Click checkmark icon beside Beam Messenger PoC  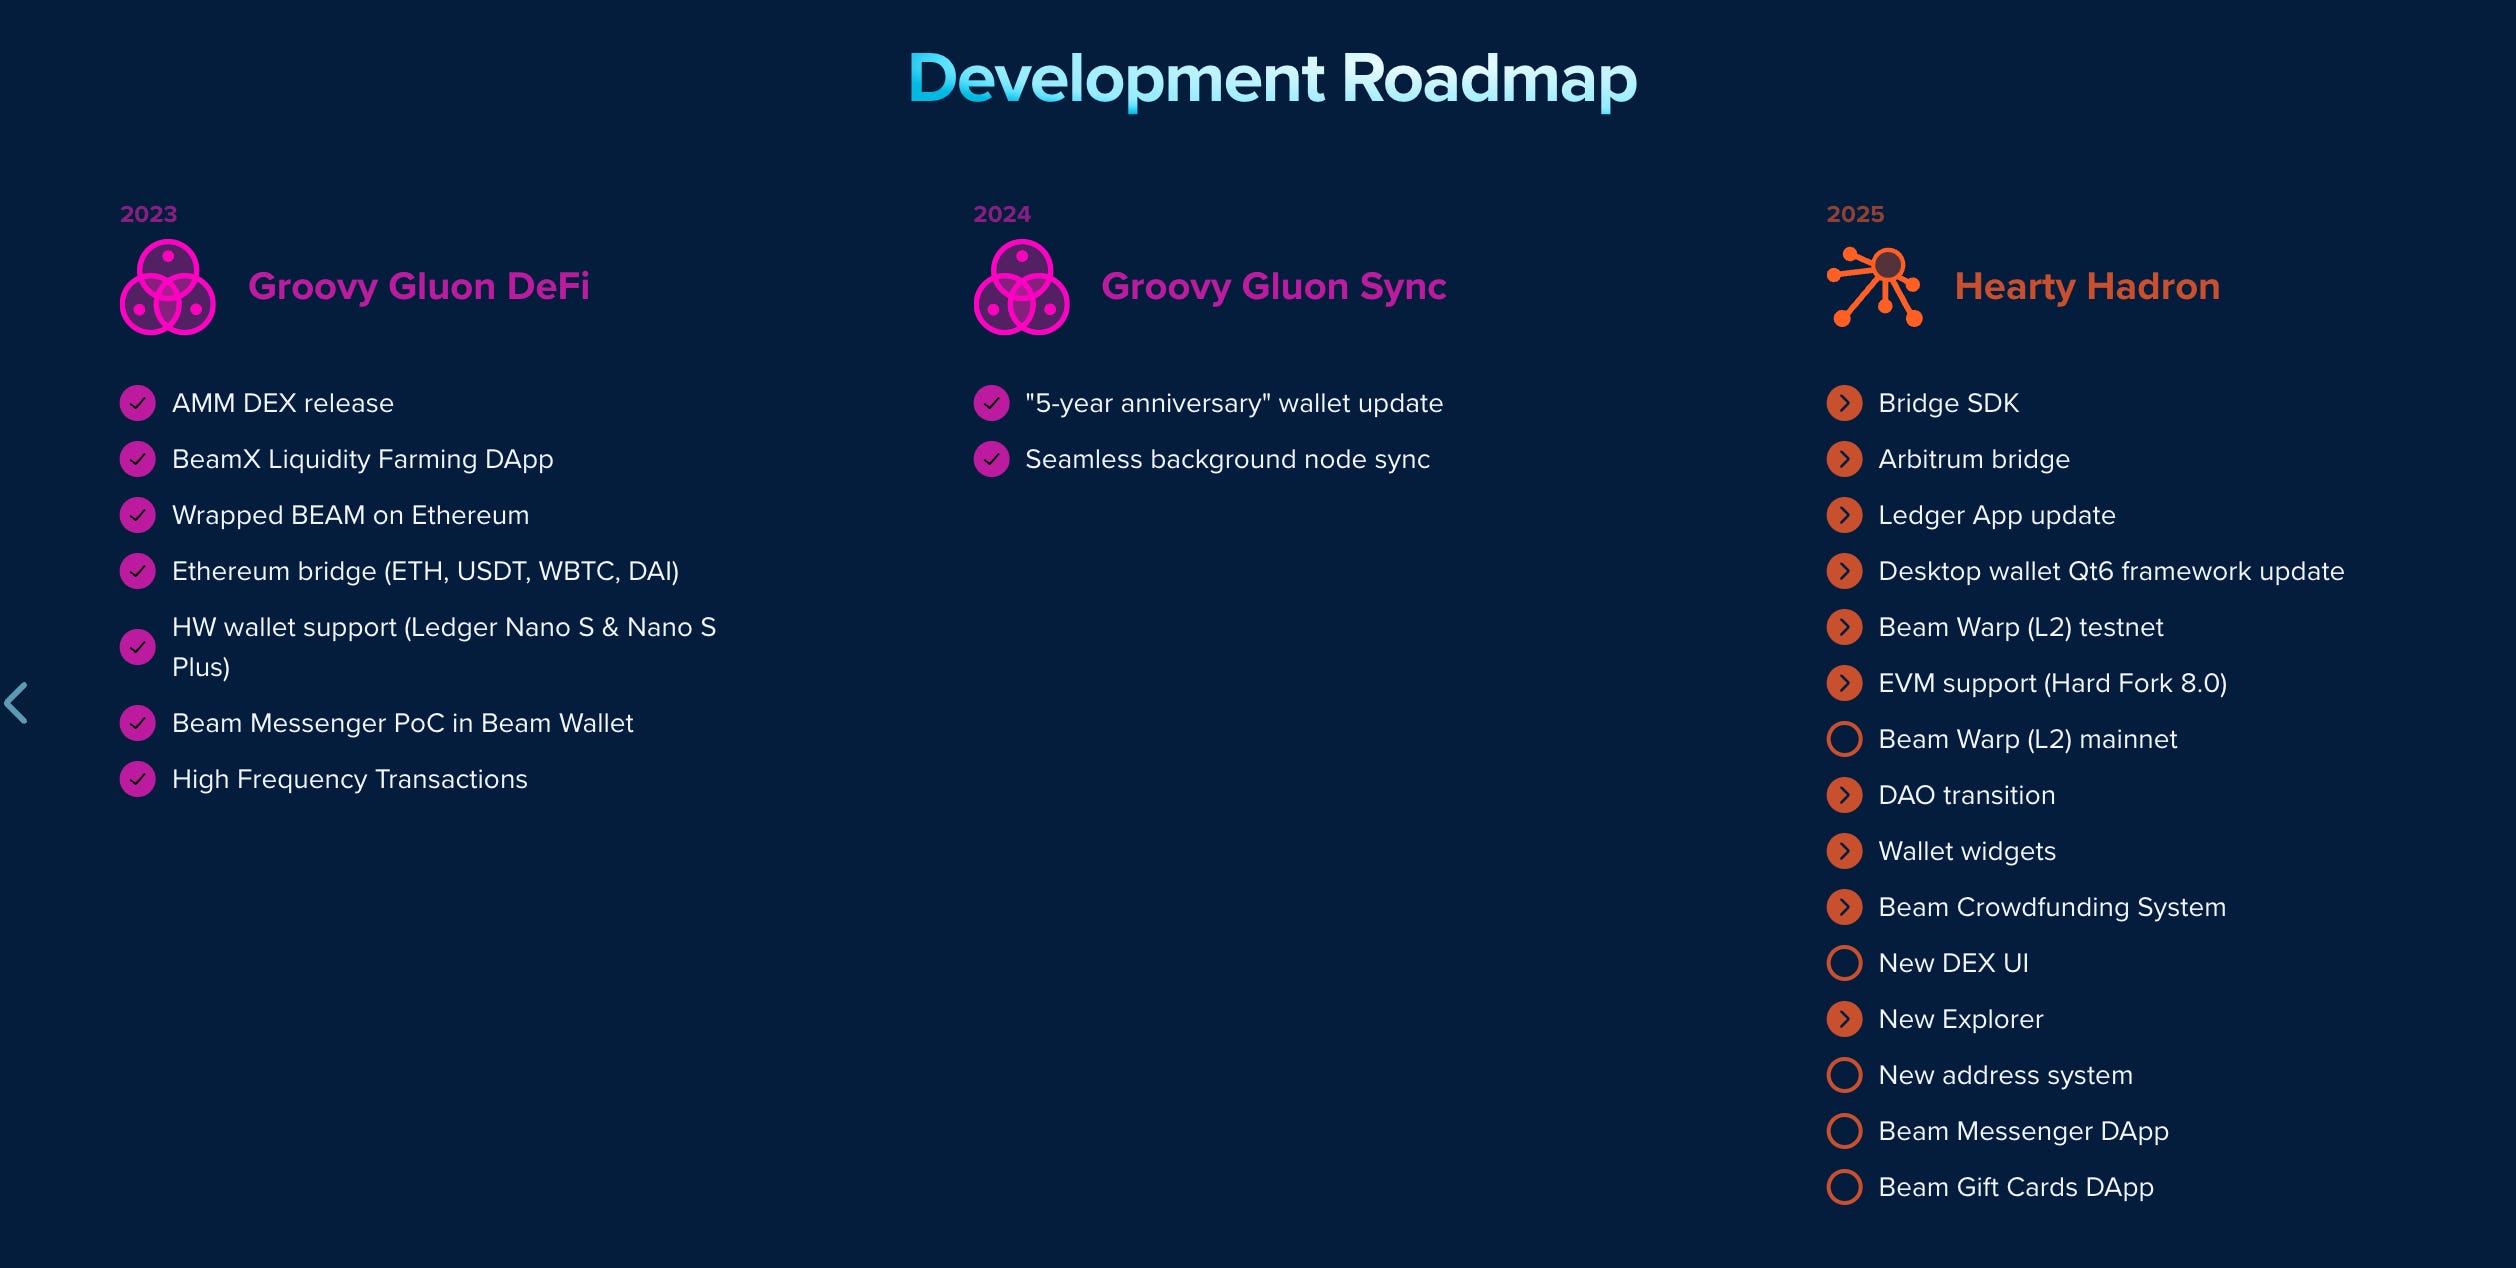138,723
